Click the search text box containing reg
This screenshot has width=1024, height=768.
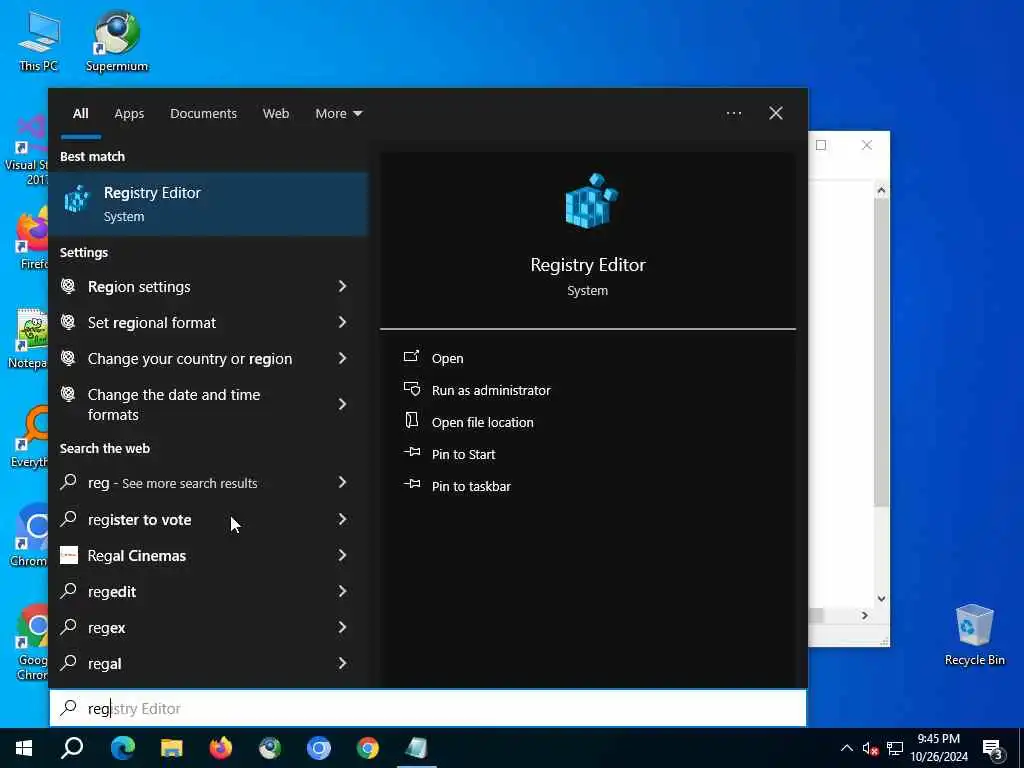click(x=428, y=708)
